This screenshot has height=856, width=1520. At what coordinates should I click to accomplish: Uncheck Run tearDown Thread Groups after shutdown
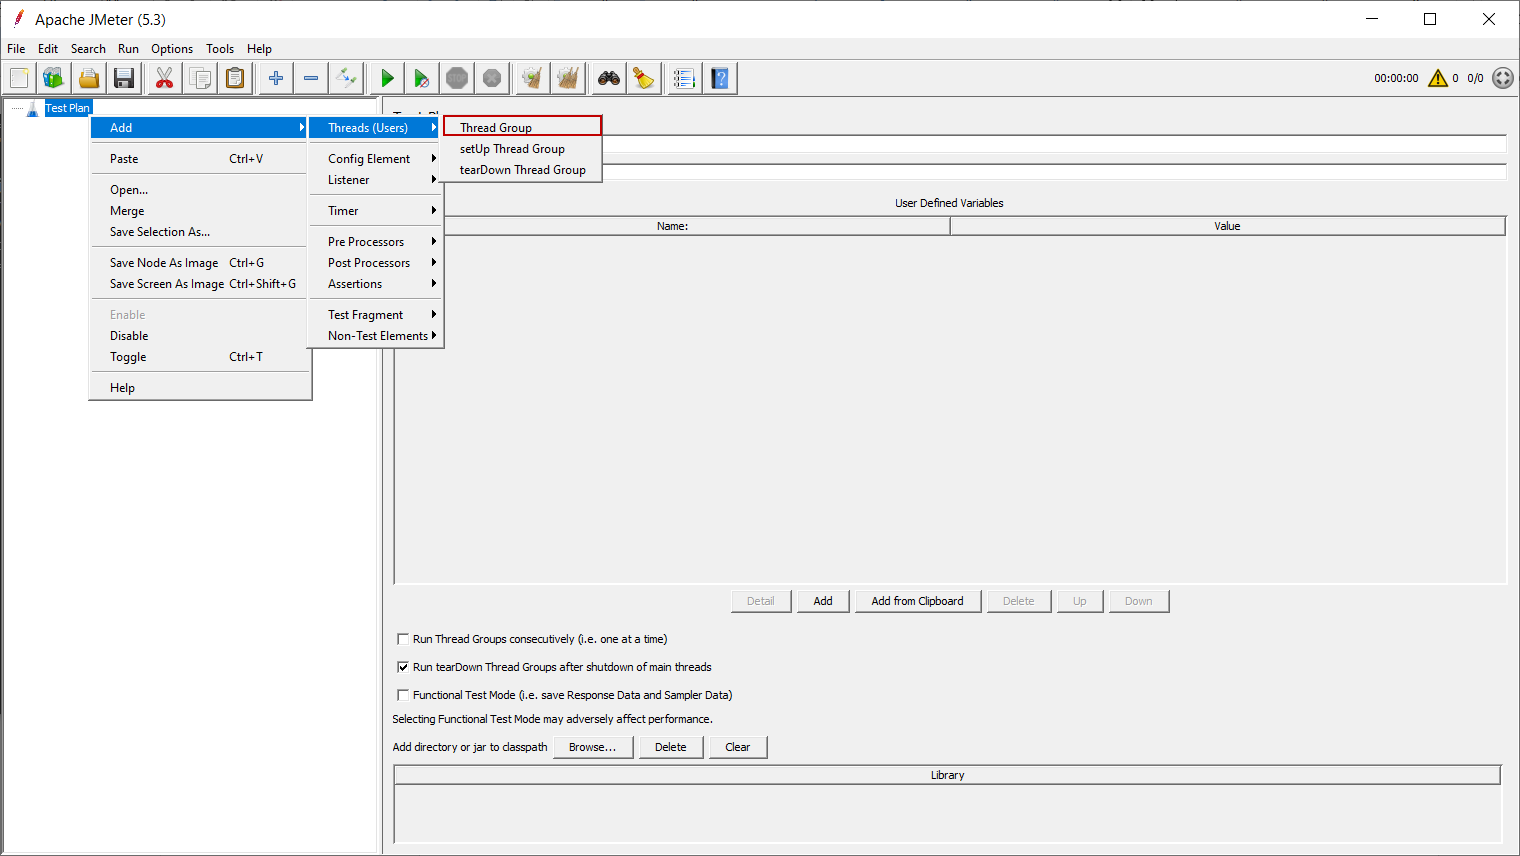(x=403, y=667)
